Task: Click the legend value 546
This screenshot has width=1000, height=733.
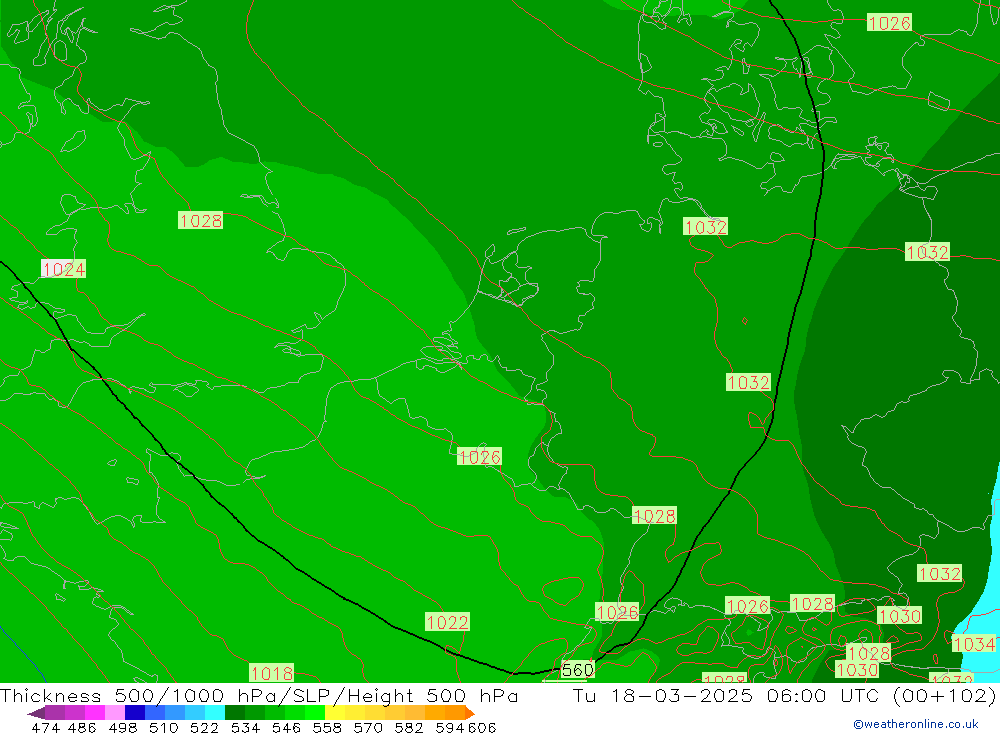Action: point(286,728)
